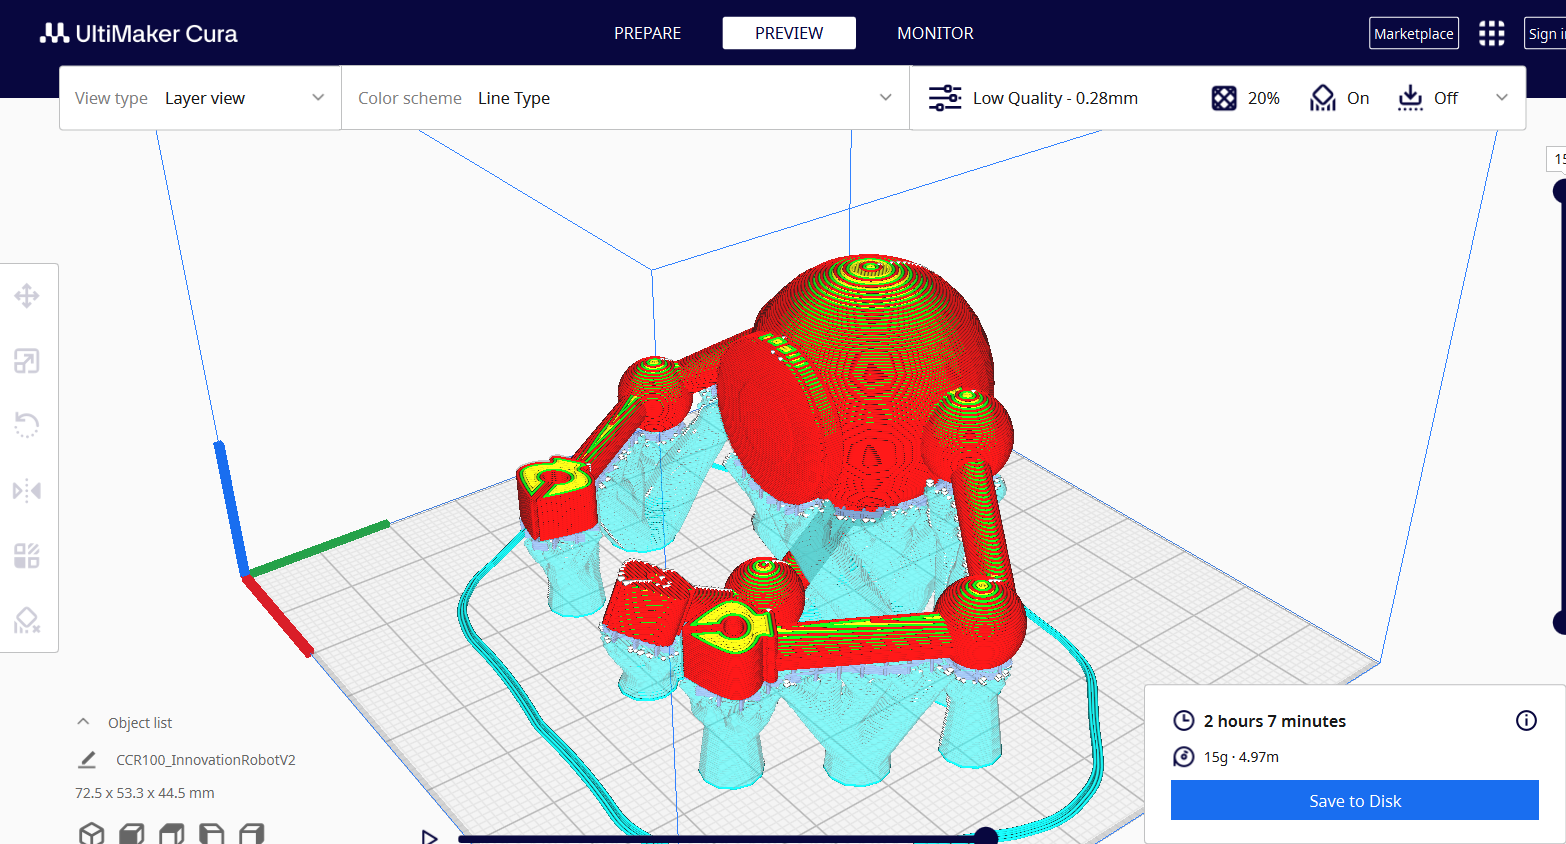Switch to front view cube icon
Viewport: 1566px width, 844px height.
point(132,833)
